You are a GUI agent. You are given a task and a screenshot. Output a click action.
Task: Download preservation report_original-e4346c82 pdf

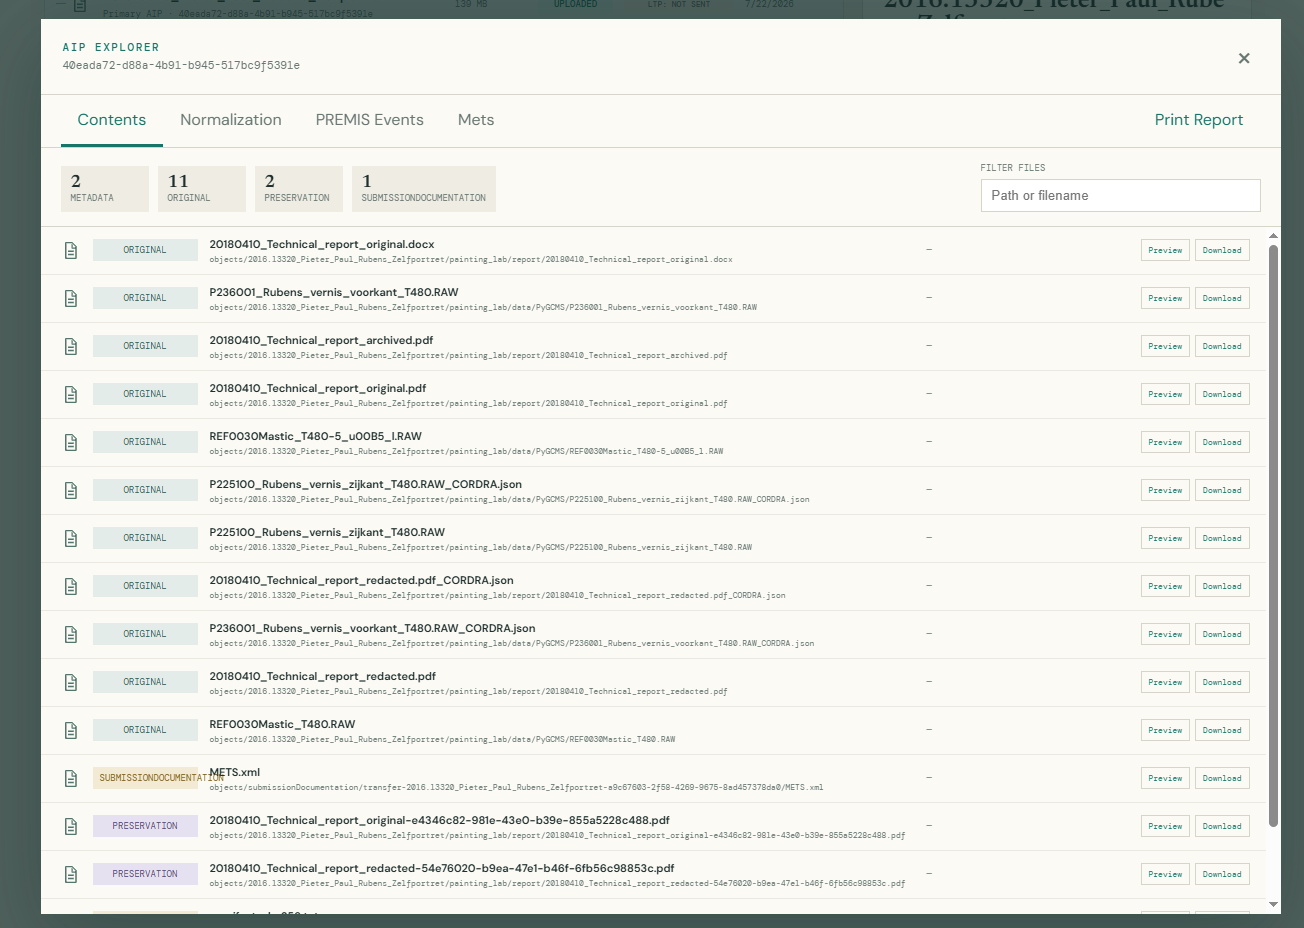1222,826
